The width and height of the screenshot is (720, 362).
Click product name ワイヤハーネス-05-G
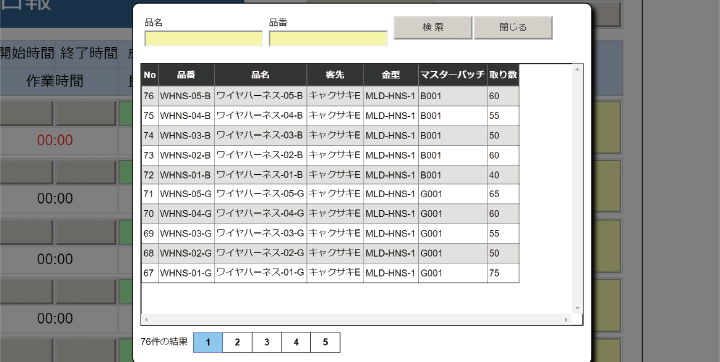pyautogui.click(x=260, y=194)
